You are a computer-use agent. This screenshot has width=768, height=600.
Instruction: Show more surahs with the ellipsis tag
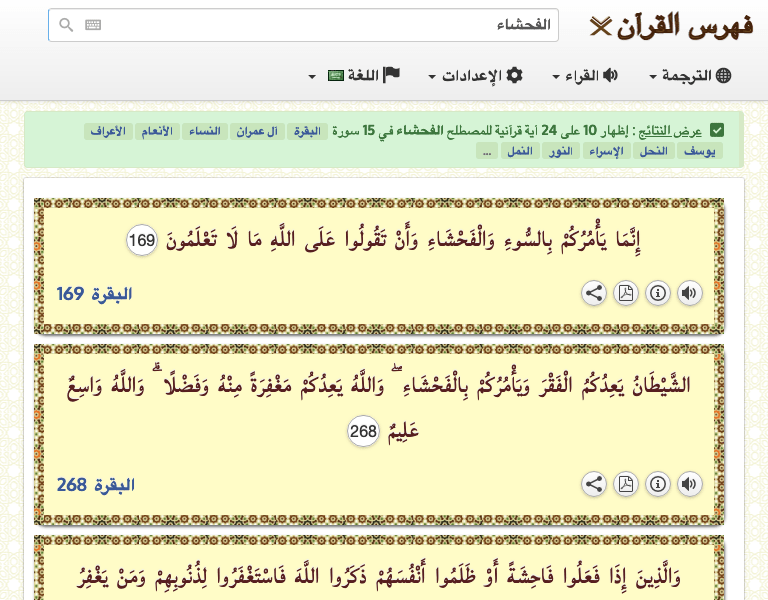click(487, 152)
